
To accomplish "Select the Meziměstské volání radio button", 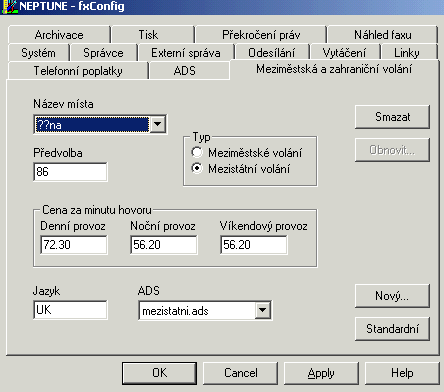I will pos(197,153).
